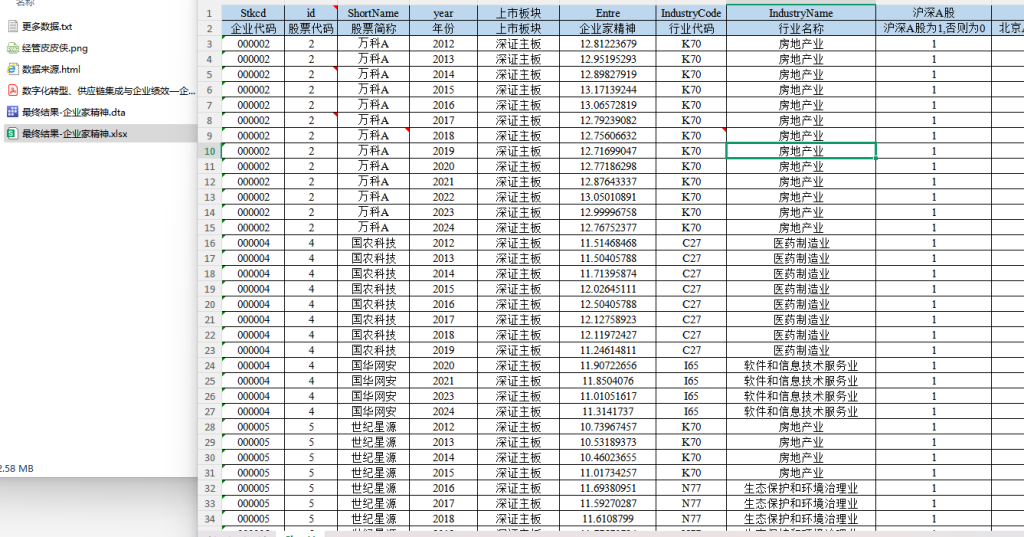Click the 沪深A股 header cell
The height and width of the screenshot is (537, 1024).
[x=934, y=13]
